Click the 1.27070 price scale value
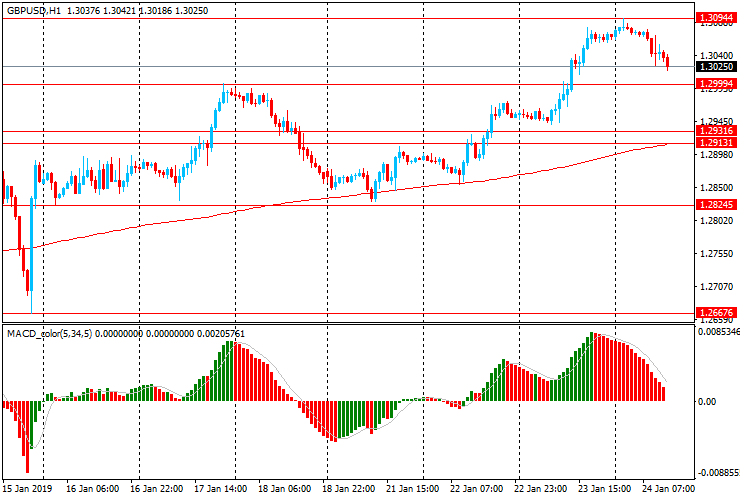This screenshot has width=740, height=500. point(716,287)
